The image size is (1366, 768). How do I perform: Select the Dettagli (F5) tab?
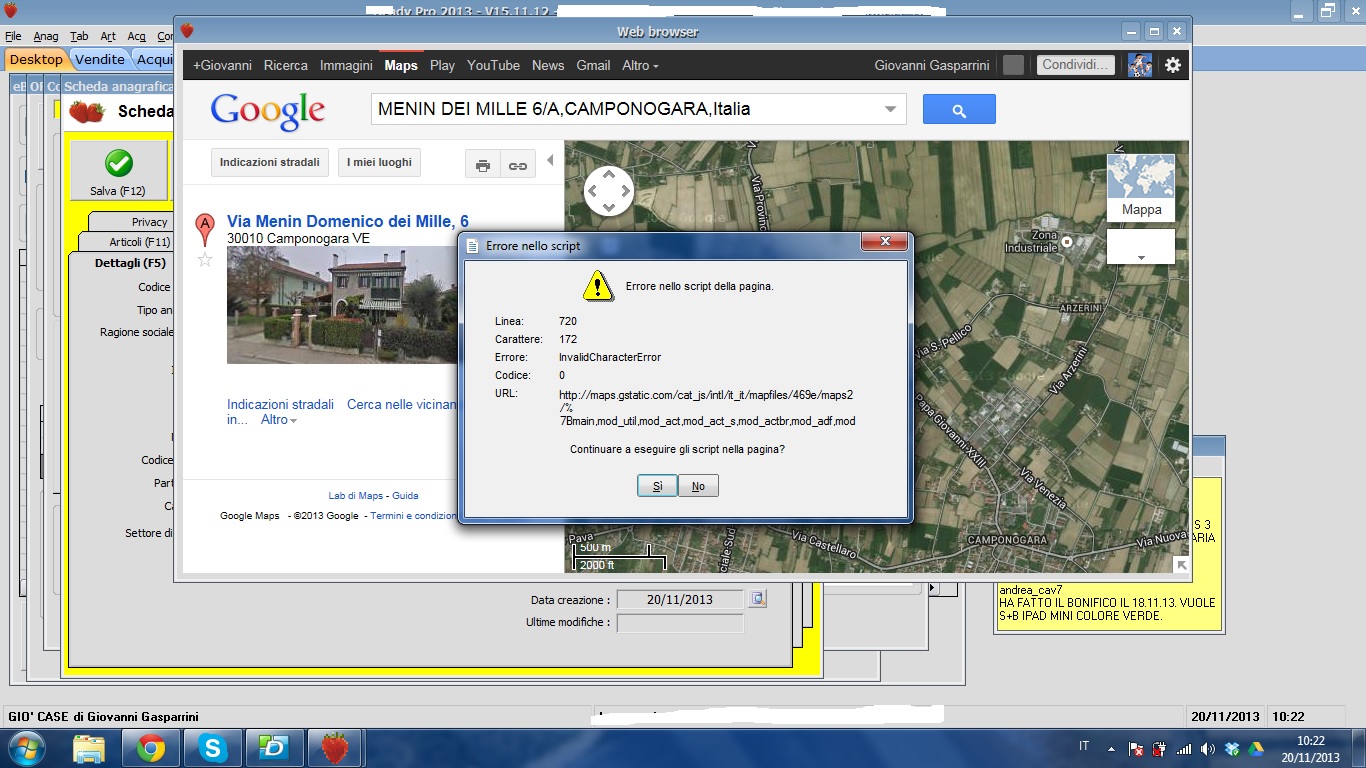[x=130, y=263]
